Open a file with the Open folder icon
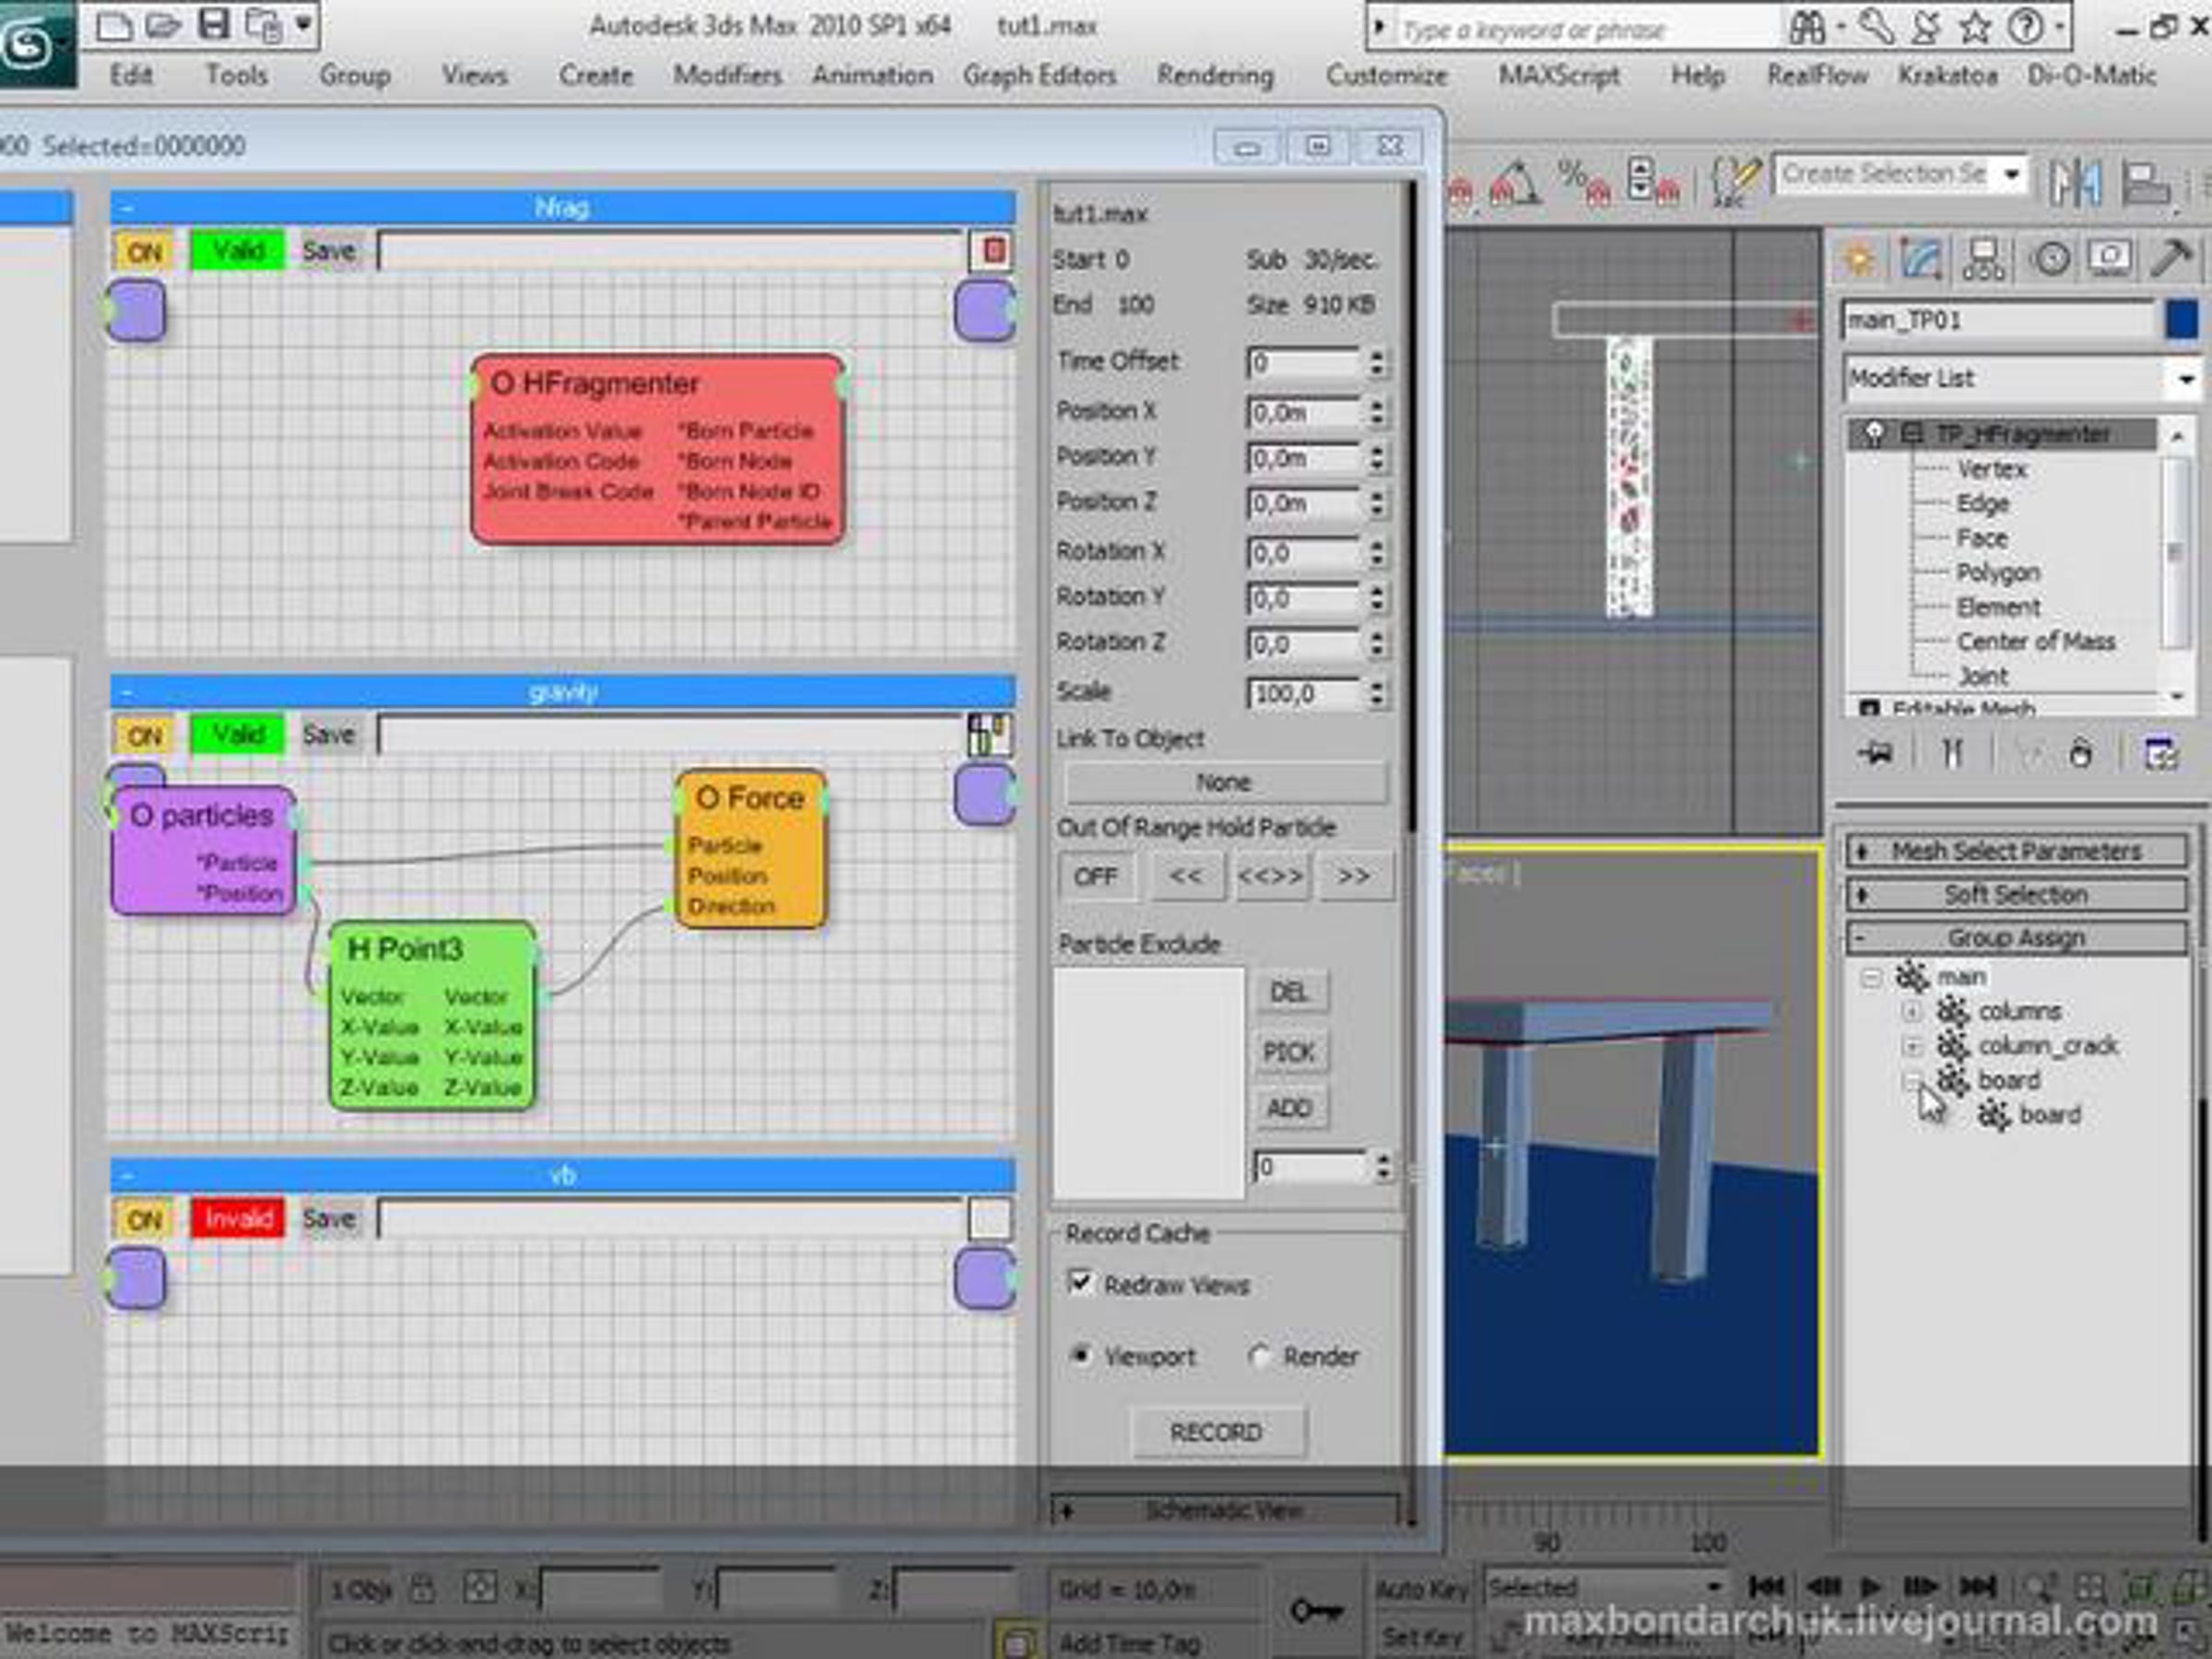 tap(163, 26)
